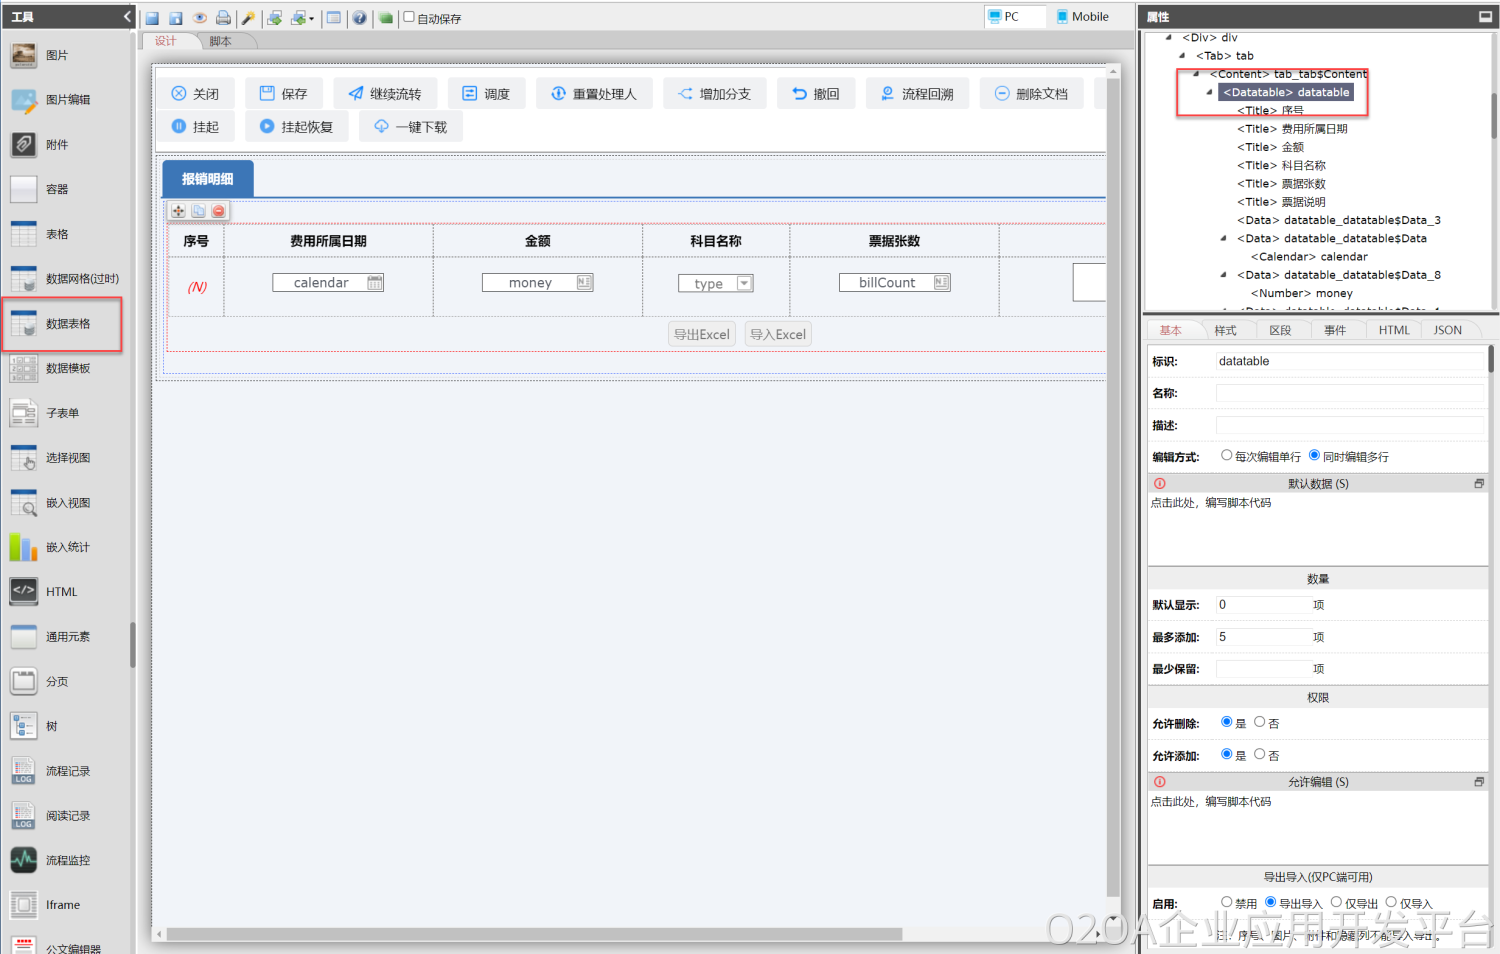Collapse the <Tab> tab tree node
The image size is (1500, 954).
tap(1182, 56)
